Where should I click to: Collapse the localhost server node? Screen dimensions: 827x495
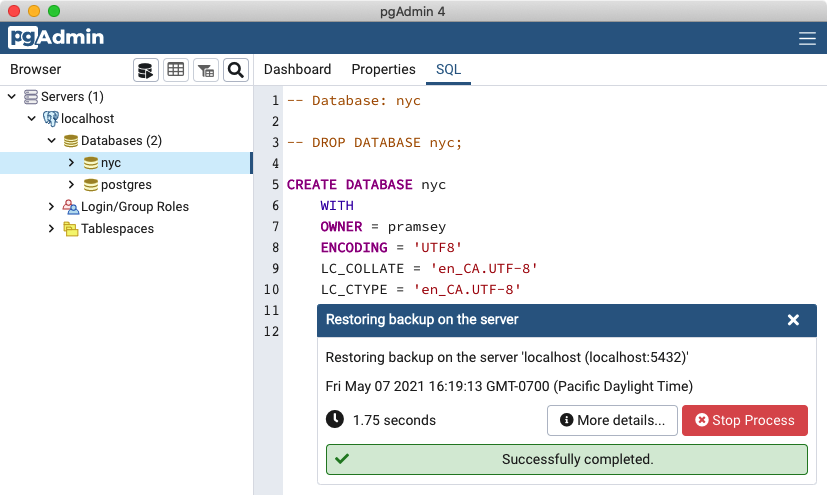pos(31,119)
